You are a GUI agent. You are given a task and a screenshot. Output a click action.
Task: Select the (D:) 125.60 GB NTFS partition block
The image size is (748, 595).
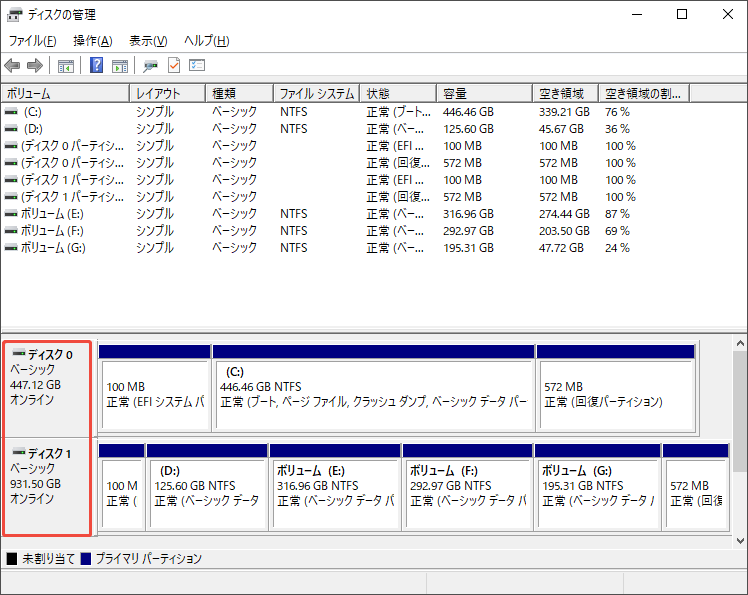207,487
